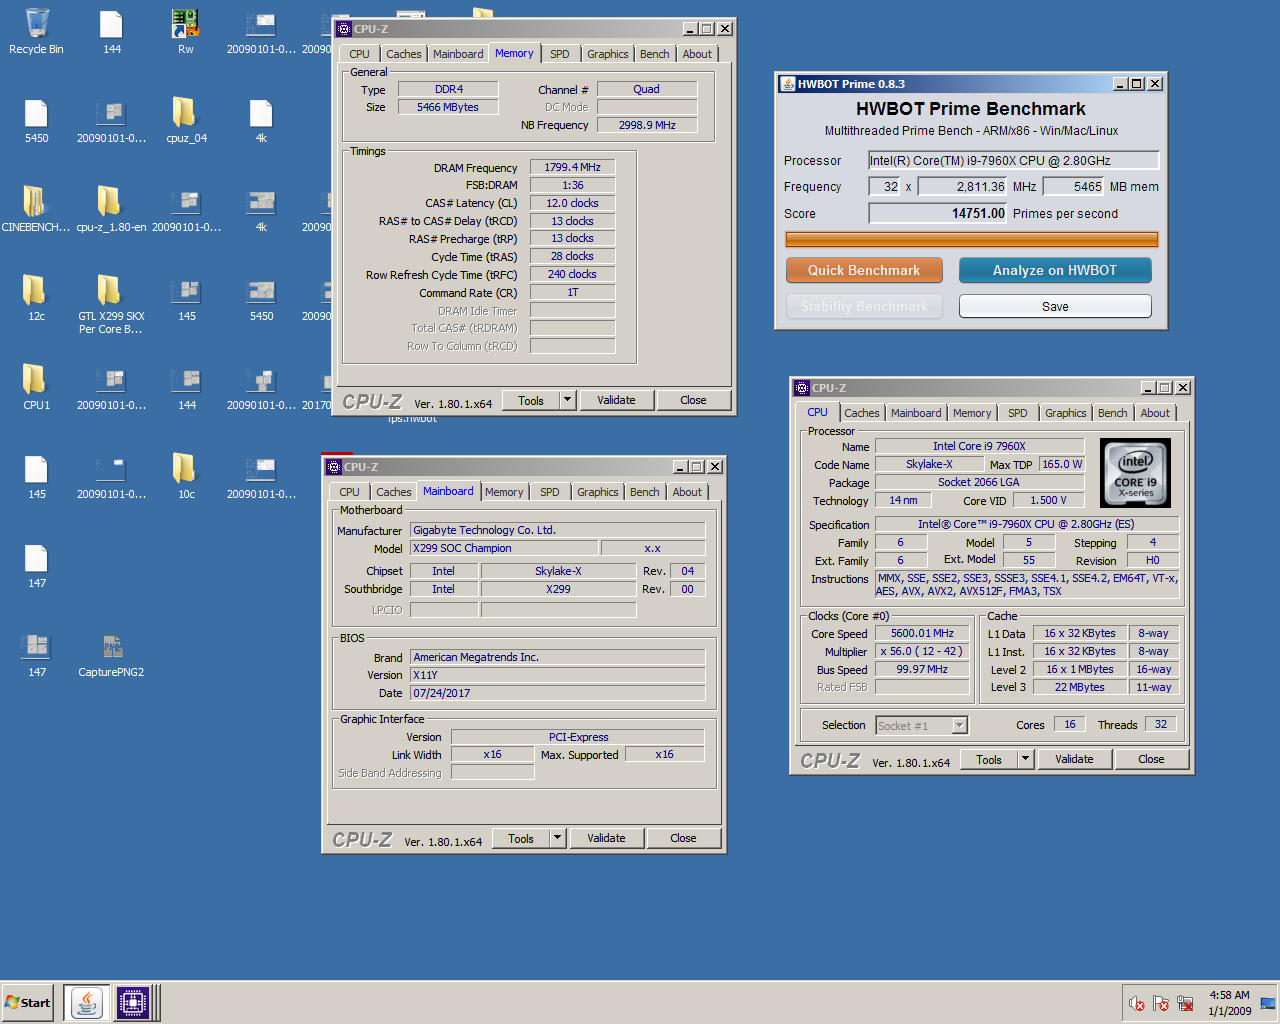The height and width of the screenshot is (1024, 1280).
Task: Open CPU tab in Mainboard window
Action: pos(349,492)
